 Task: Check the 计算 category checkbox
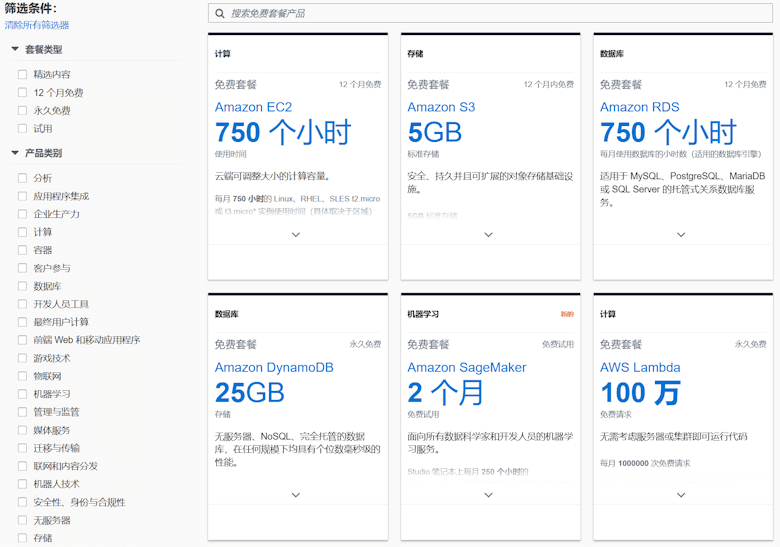(x=22, y=232)
